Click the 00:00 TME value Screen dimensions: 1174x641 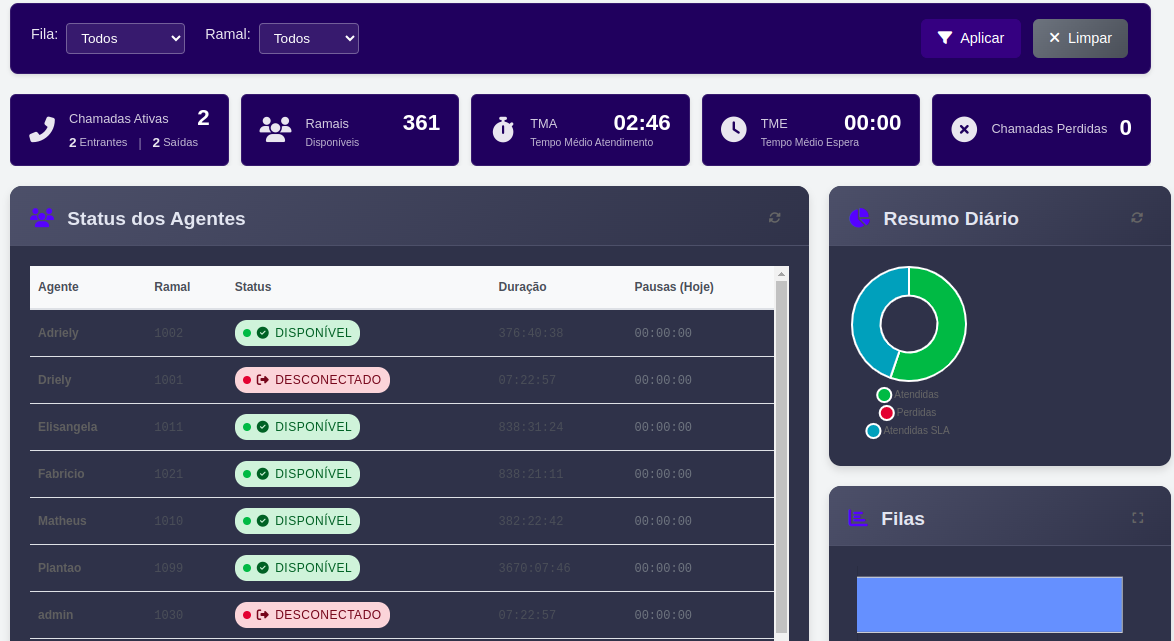click(x=872, y=123)
